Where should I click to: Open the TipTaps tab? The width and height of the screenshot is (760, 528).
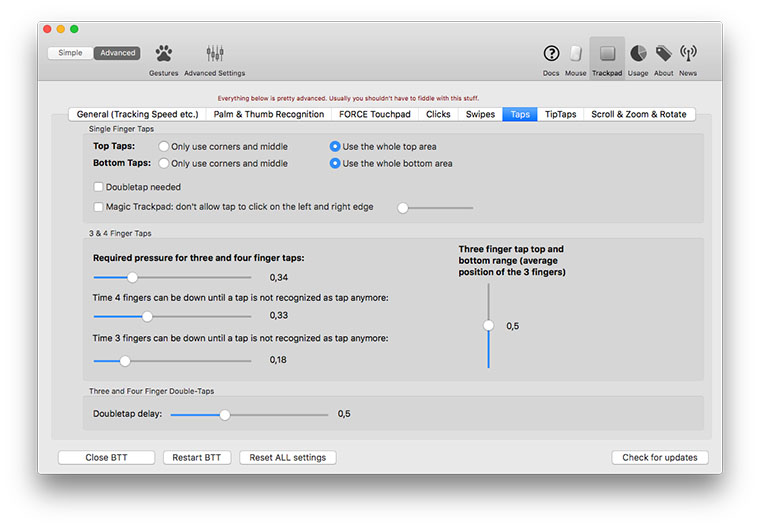[x=560, y=114]
